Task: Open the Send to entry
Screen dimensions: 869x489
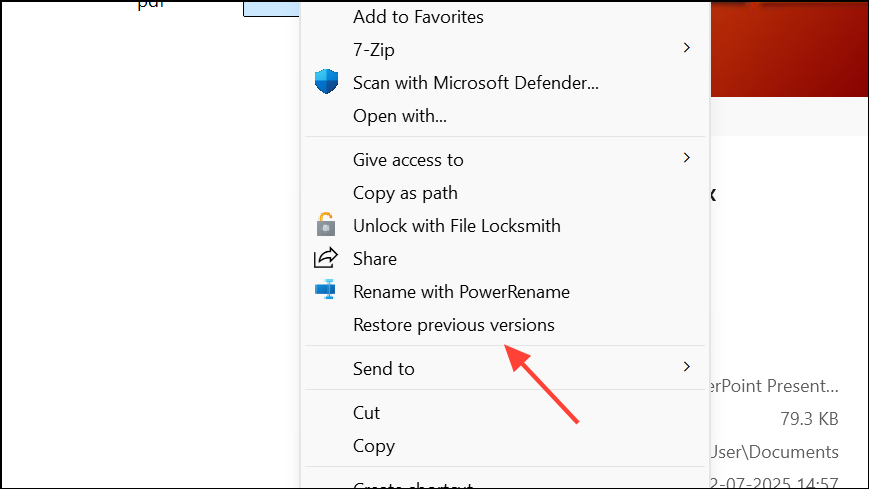Action: coord(383,369)
